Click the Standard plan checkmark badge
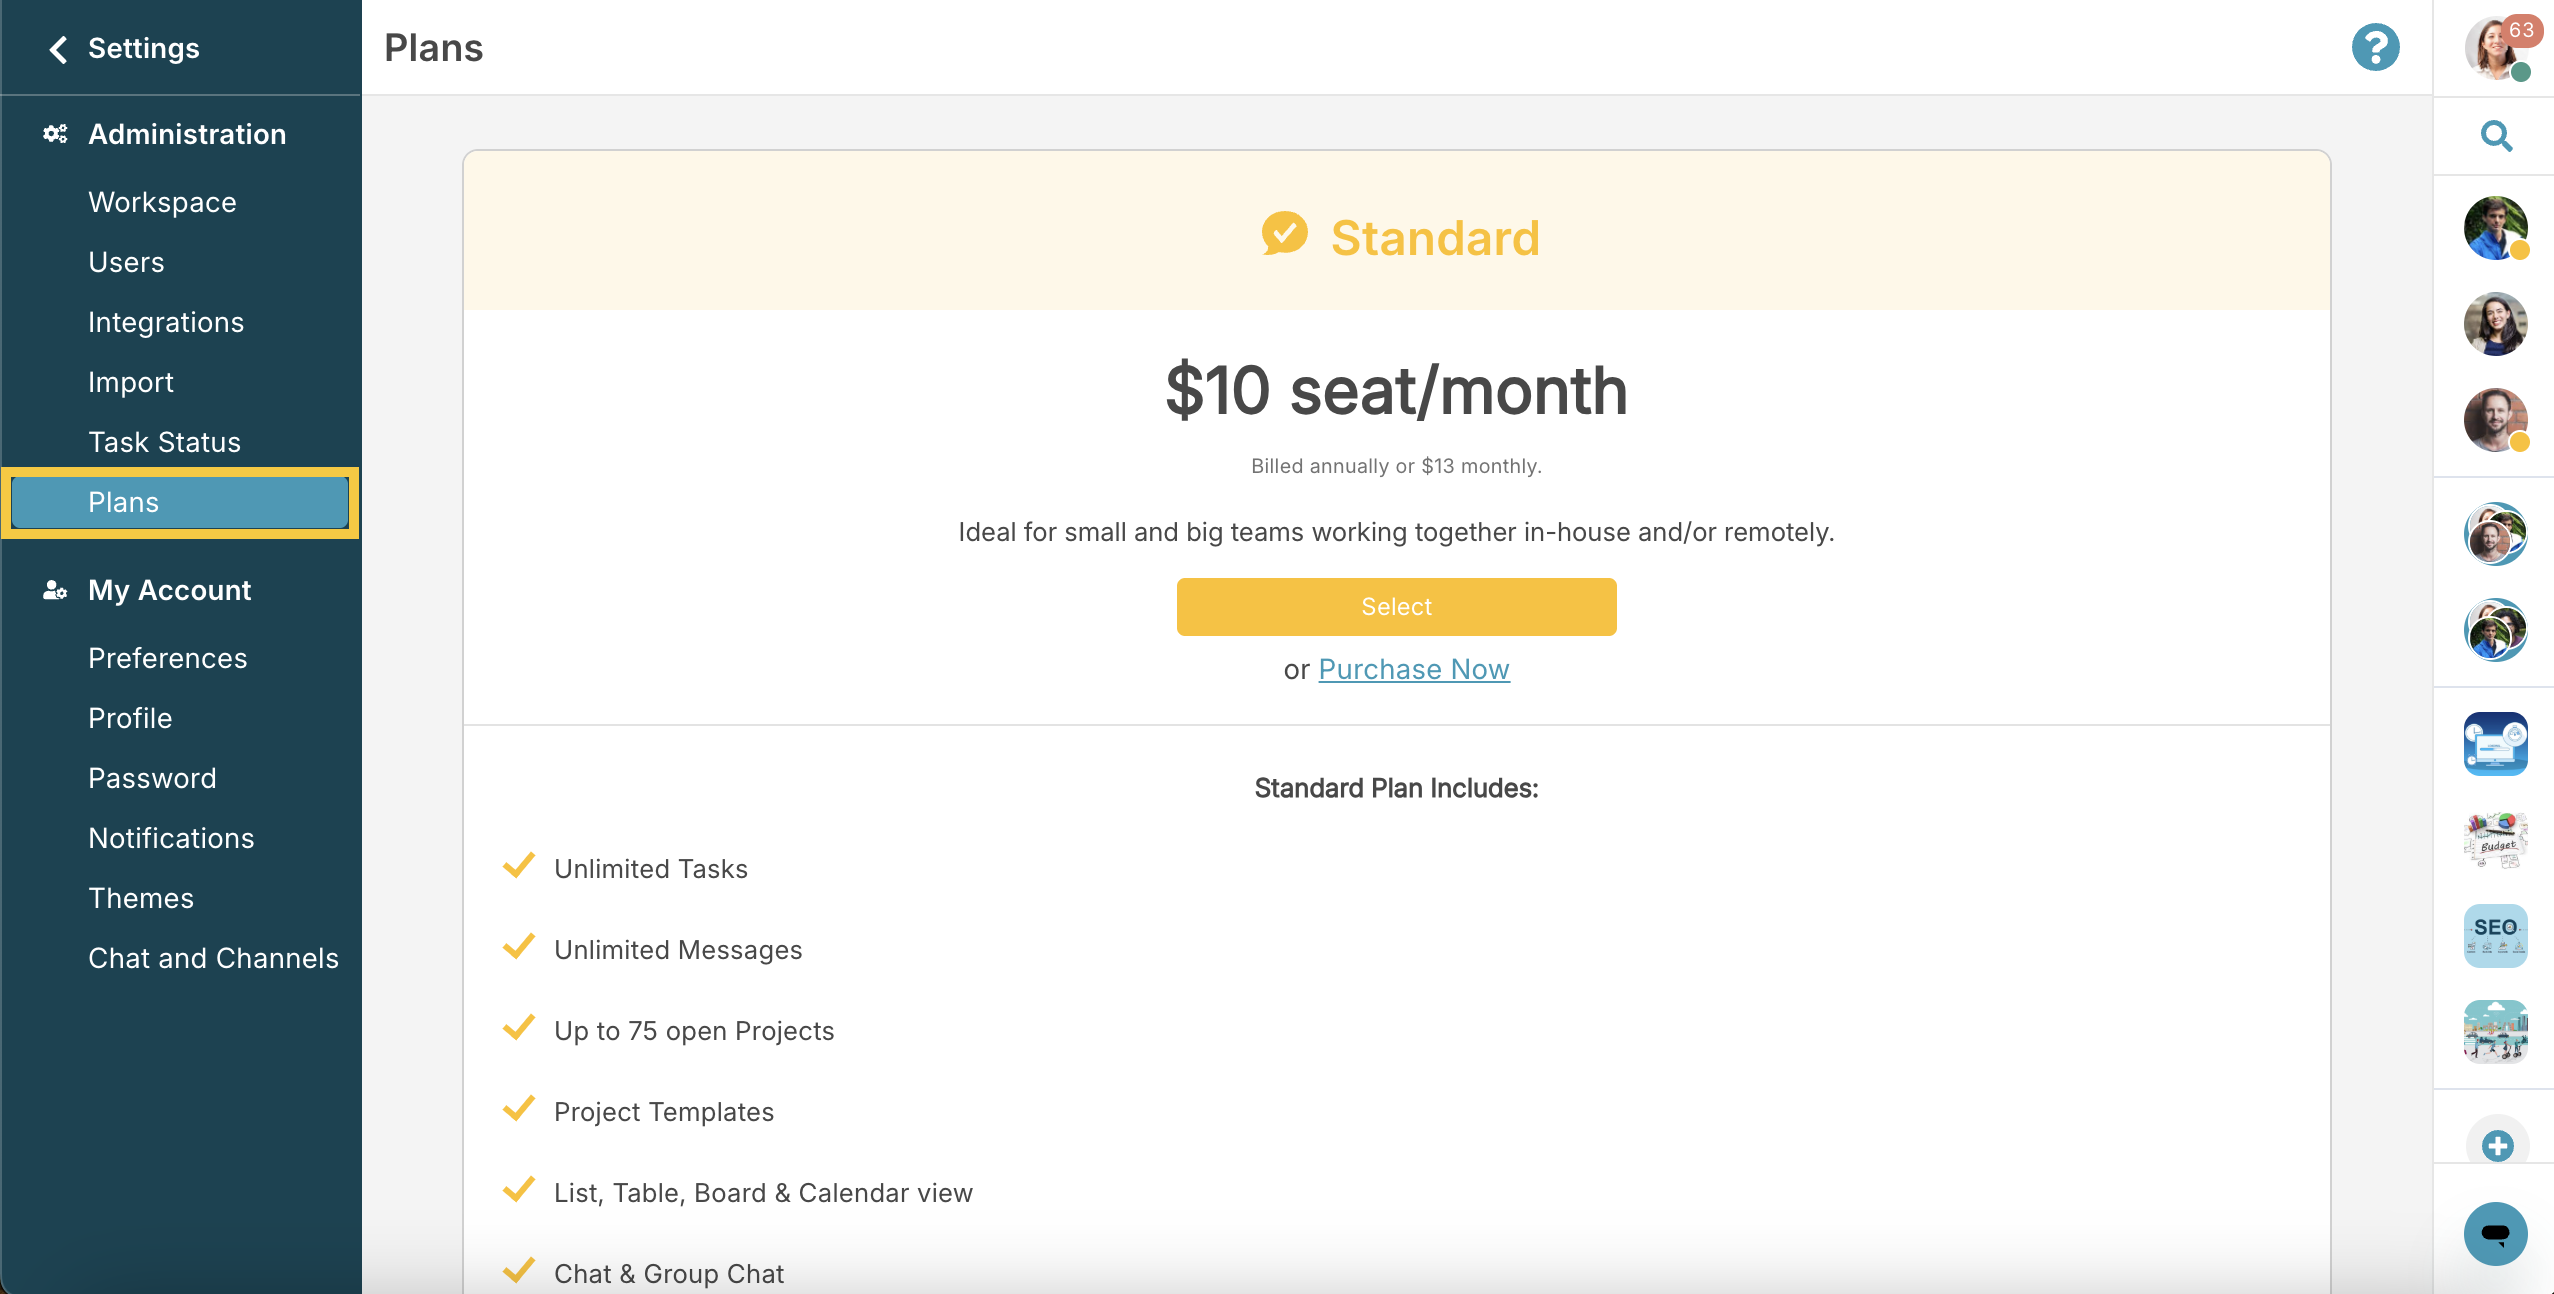This screenshot has width=2554, height=1294. coord(1284,234)
